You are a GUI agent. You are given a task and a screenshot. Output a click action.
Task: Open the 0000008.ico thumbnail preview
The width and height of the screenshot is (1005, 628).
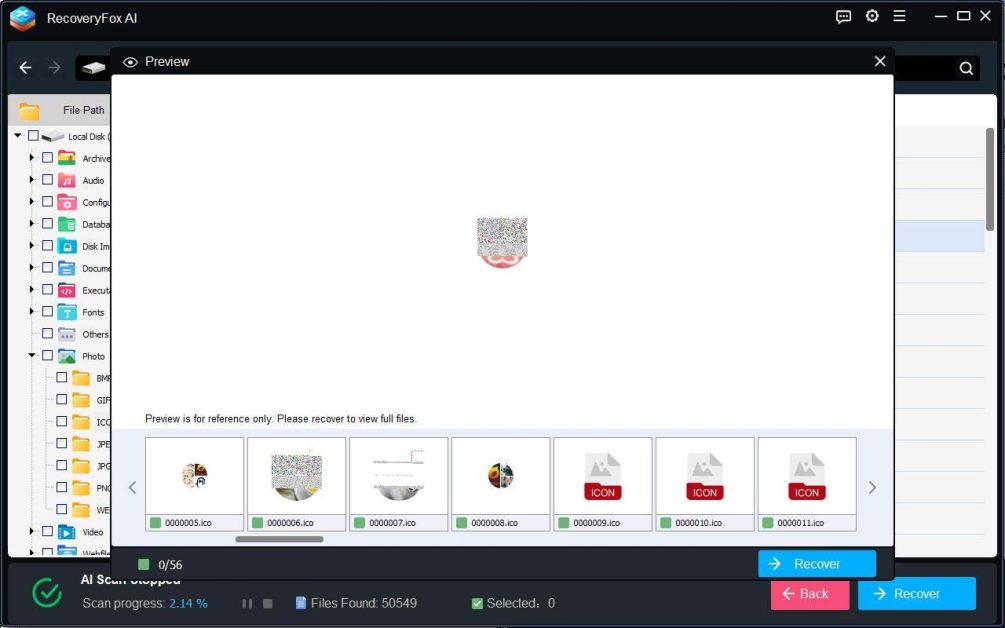tap(501, 476)
